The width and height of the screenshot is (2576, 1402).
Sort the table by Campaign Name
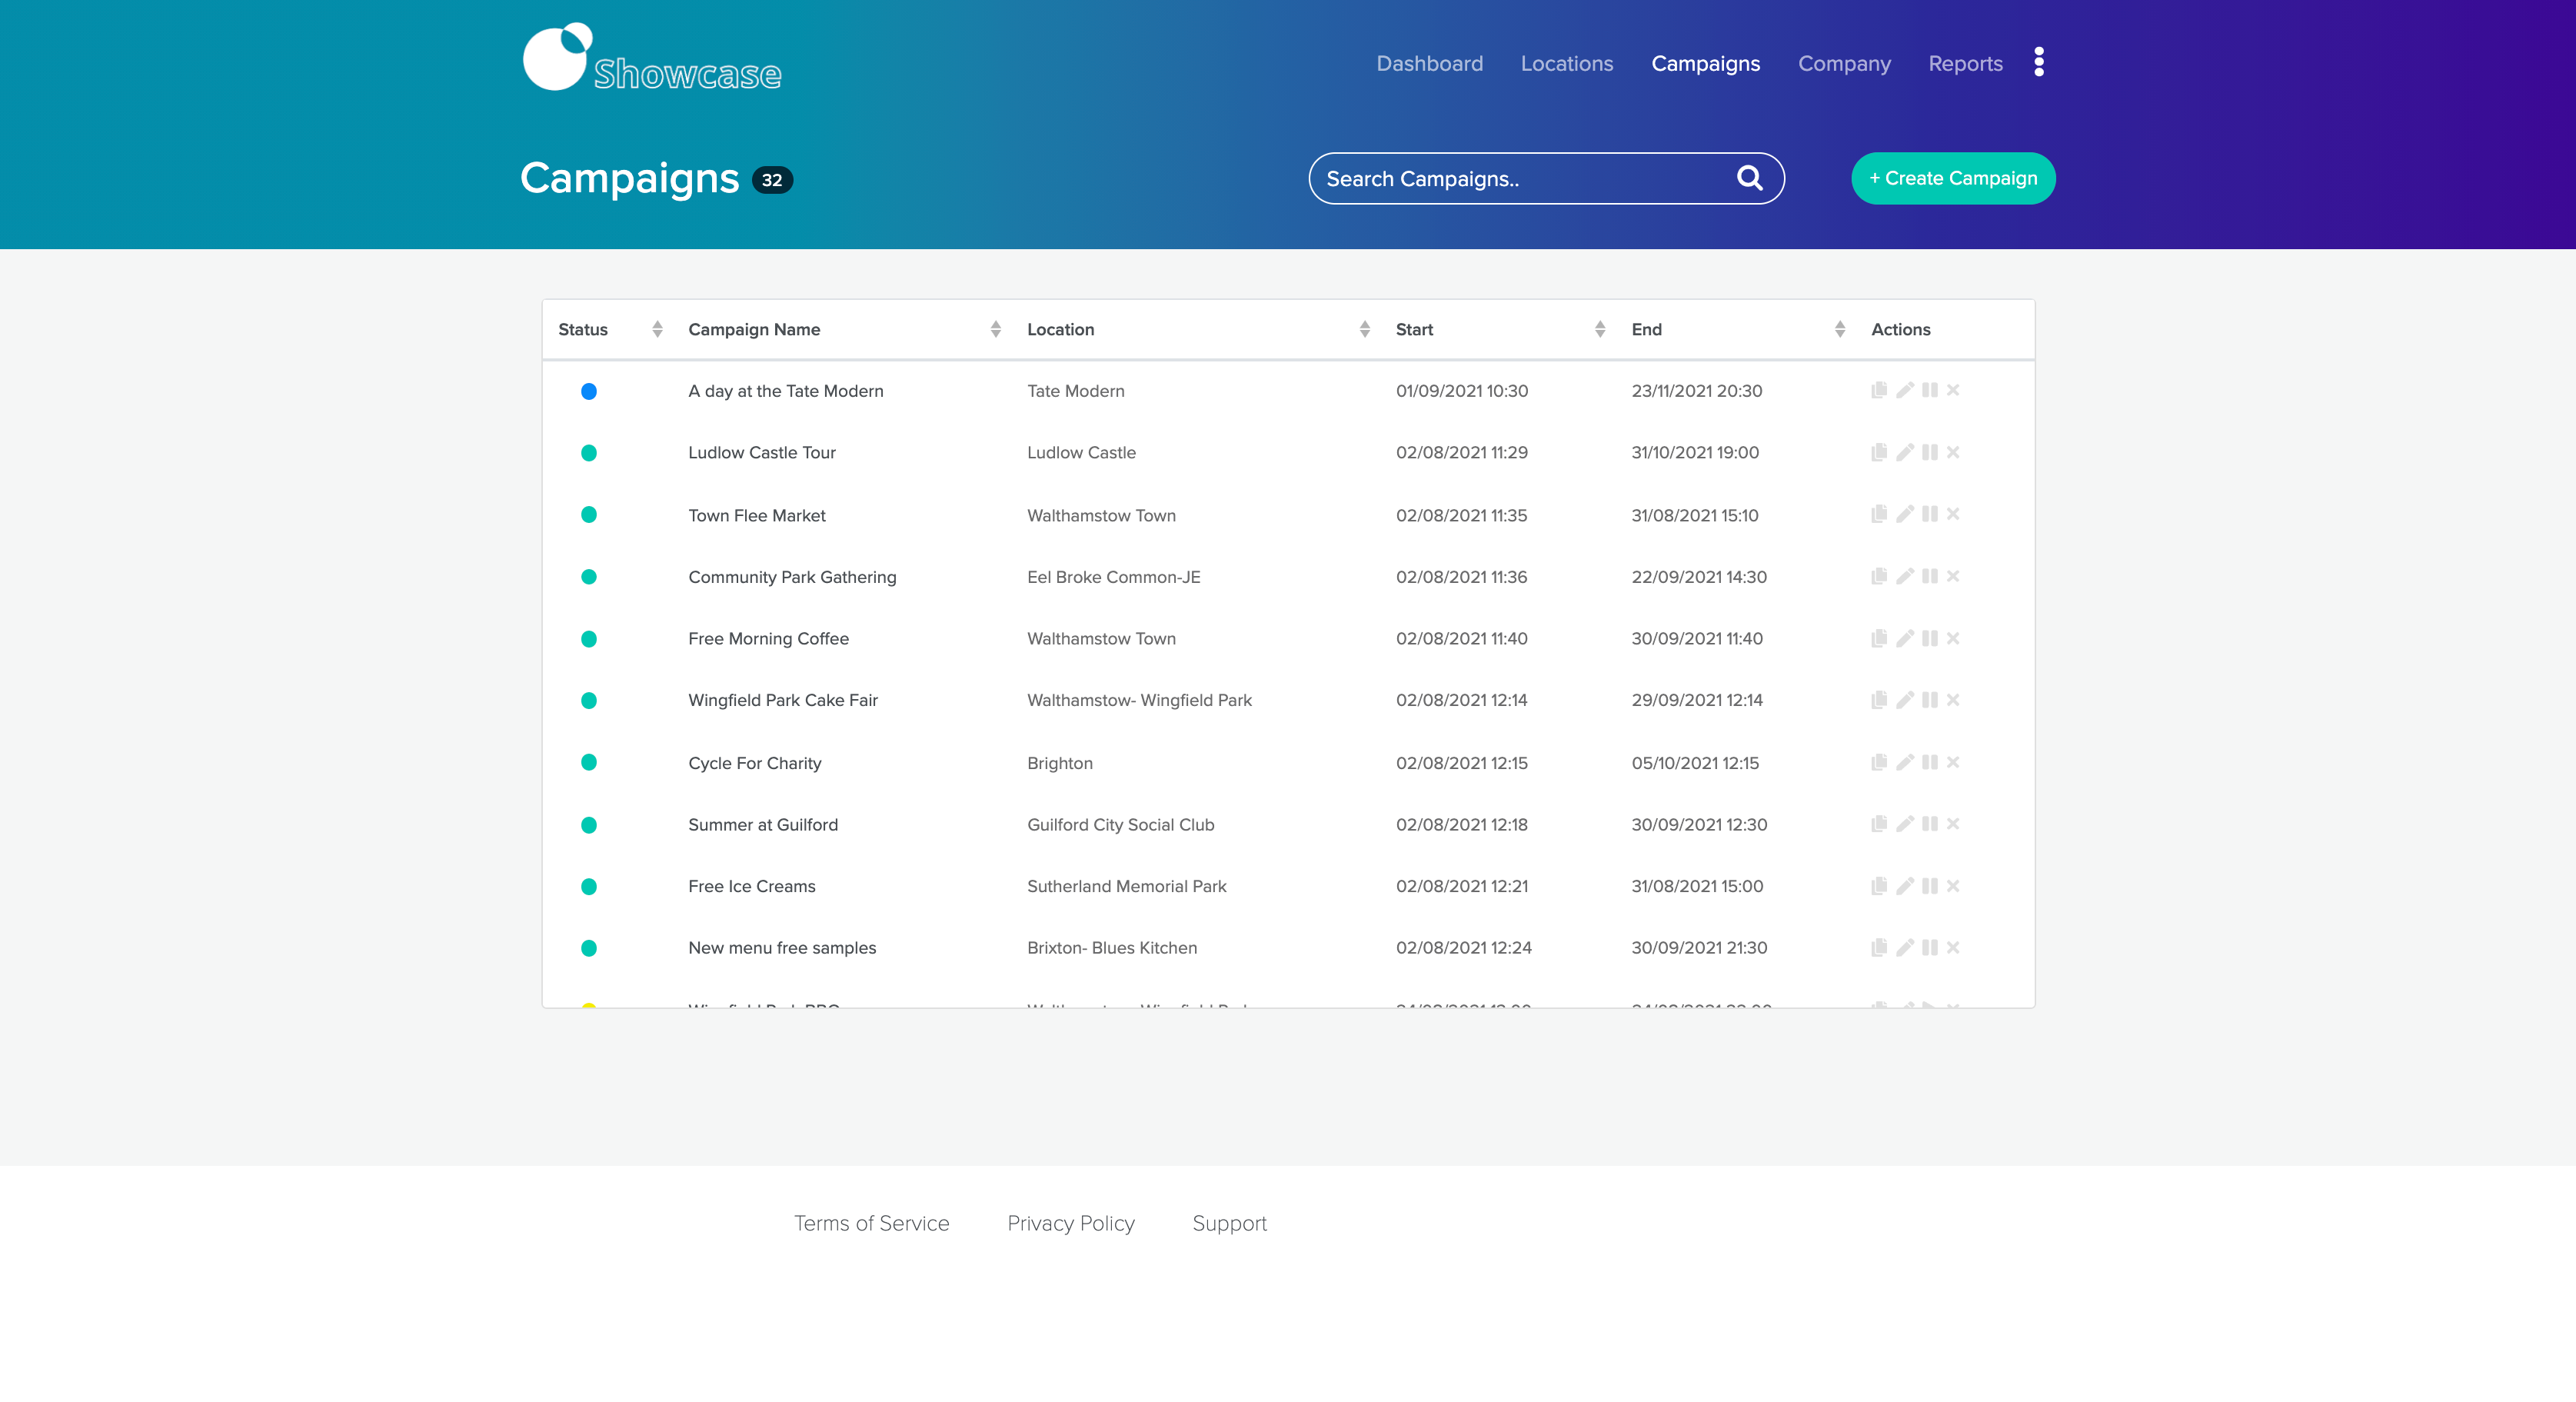[995, 328]
